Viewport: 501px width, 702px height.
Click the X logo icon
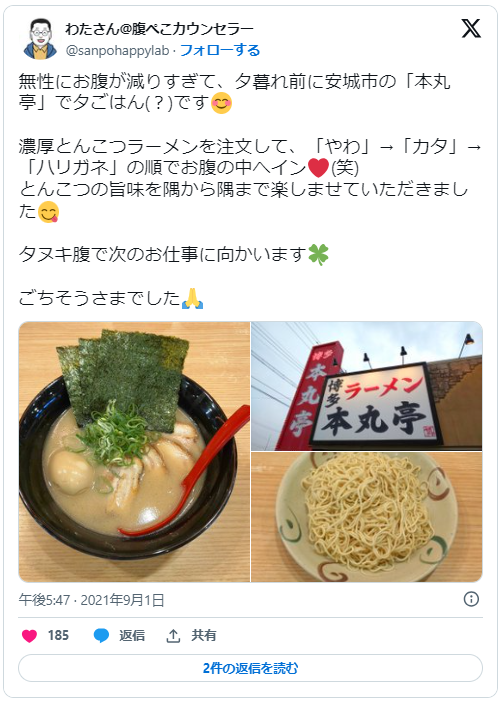pyautogui.click(x=471, y=29)
